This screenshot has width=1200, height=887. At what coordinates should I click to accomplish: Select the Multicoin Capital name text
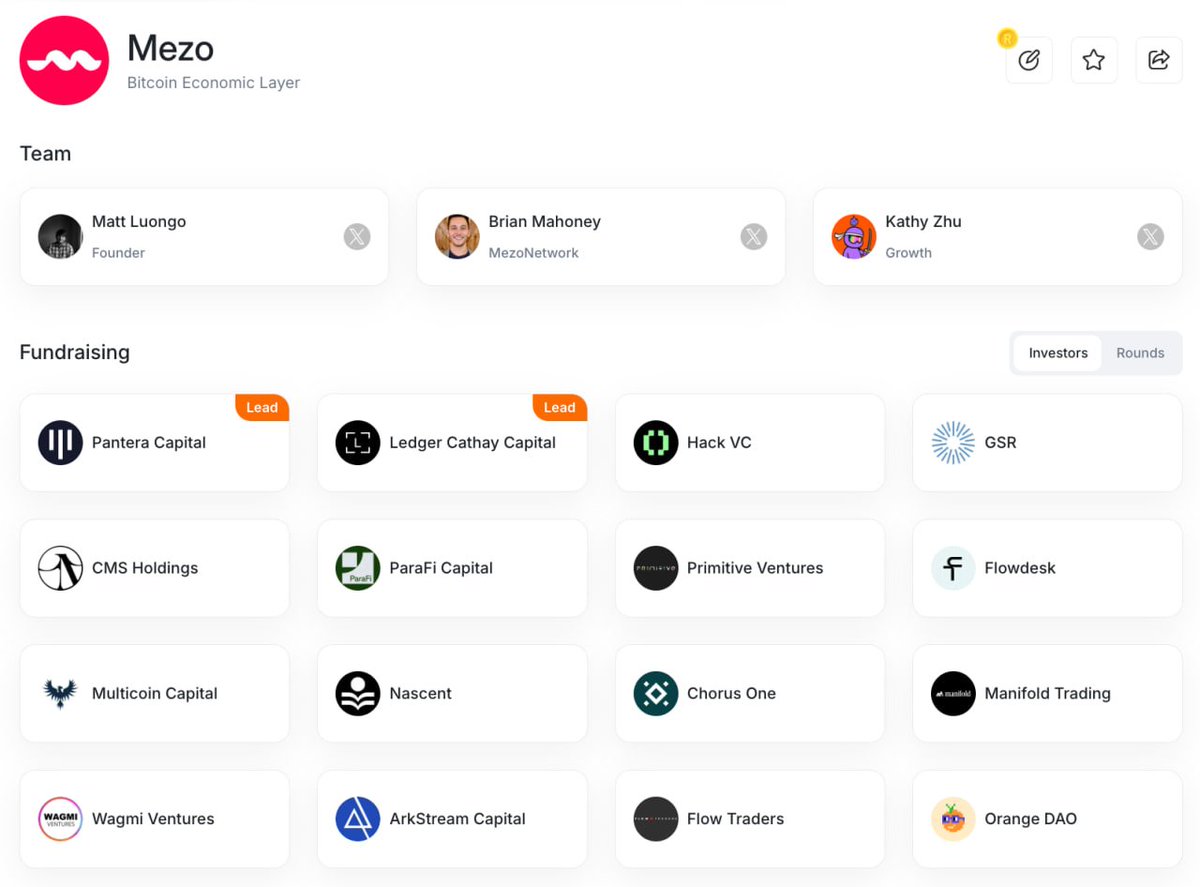(x=155, y=693)
